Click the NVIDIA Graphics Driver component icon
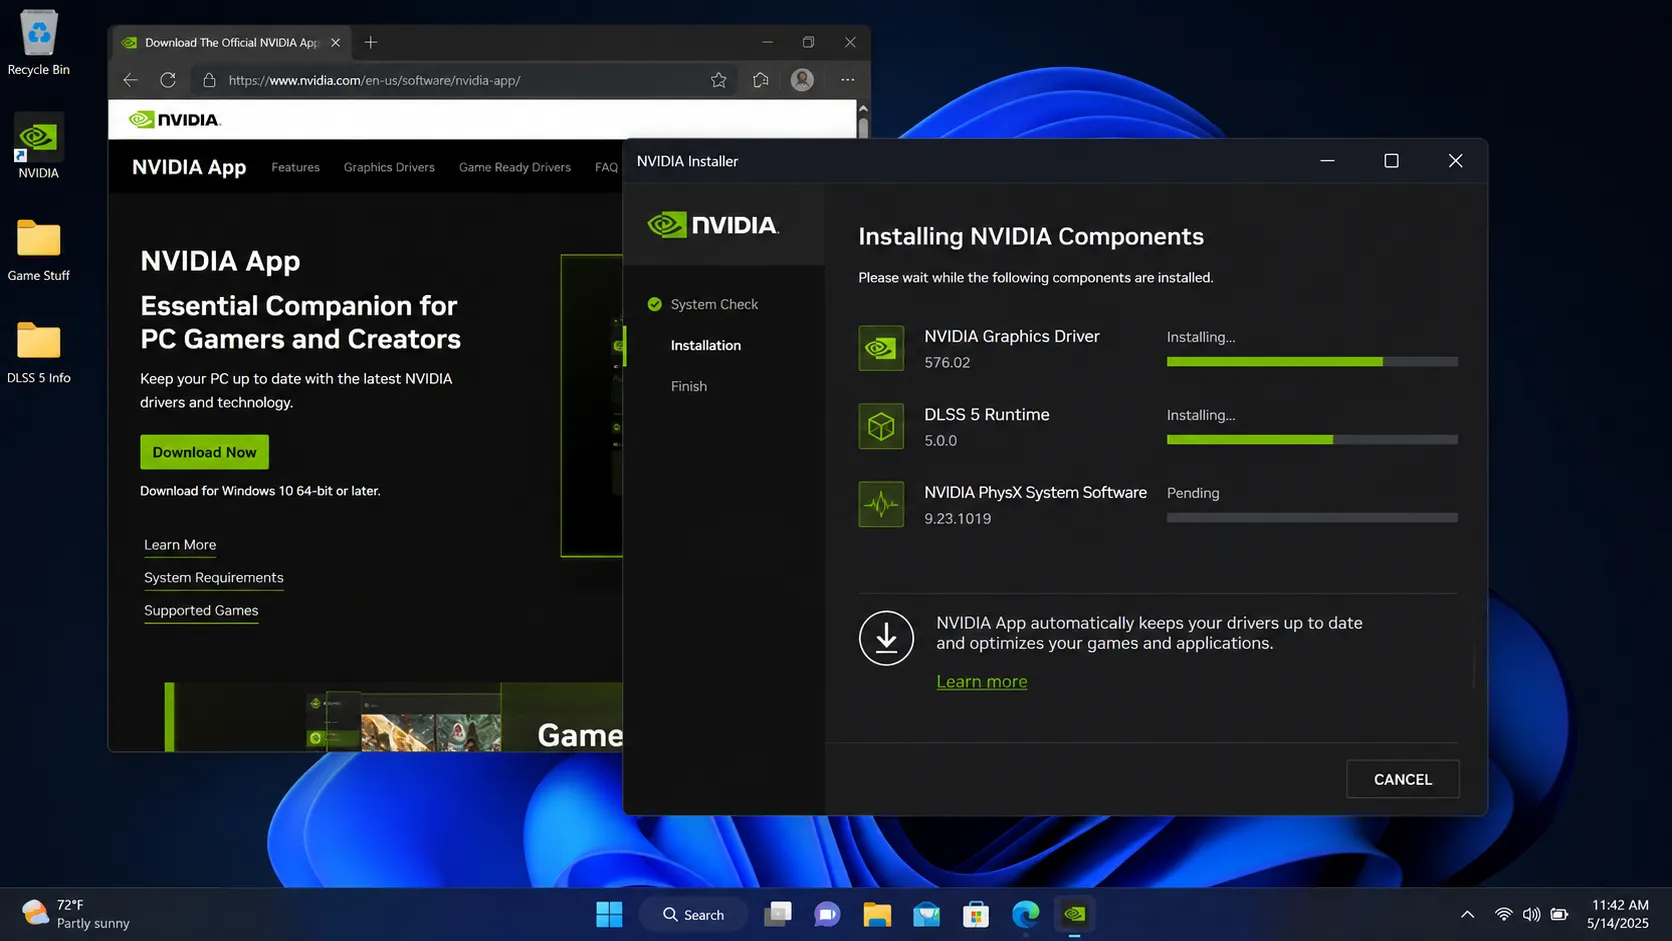 881,348
